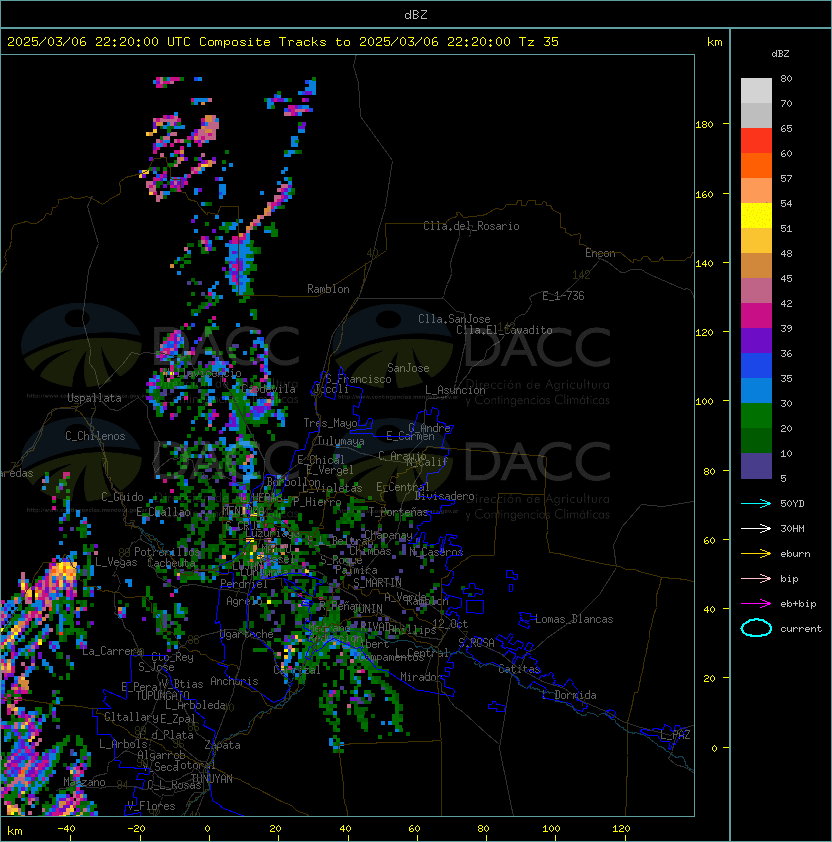Screen dimensions: 832x842
Task: Click the 'S_Francisco' place label
Action: [358, 379]
